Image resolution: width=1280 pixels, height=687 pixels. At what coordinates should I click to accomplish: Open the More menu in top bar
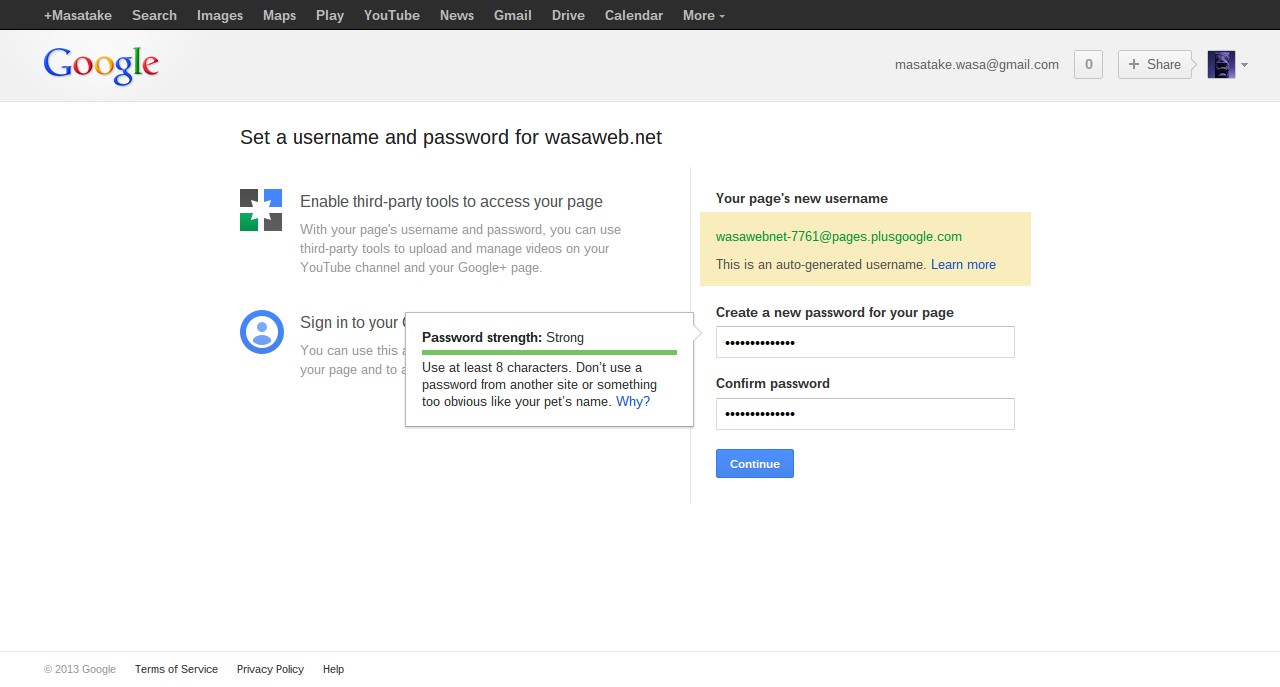pyautogui.click(x=704, y=15)
